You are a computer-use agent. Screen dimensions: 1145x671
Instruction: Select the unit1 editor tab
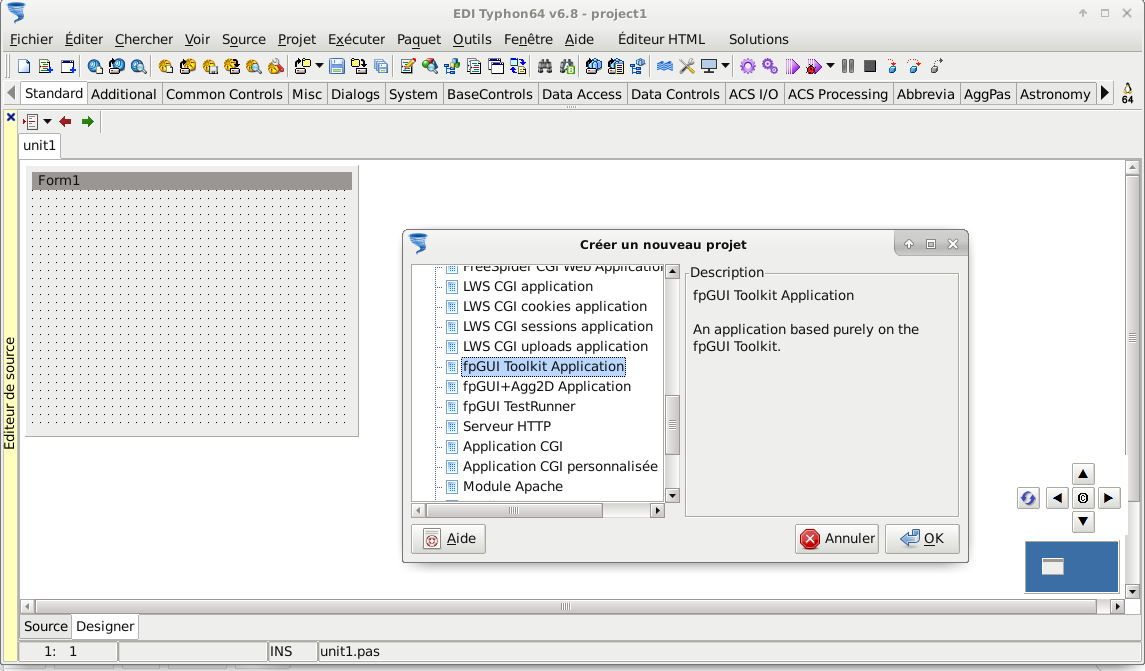pos(39,145)
